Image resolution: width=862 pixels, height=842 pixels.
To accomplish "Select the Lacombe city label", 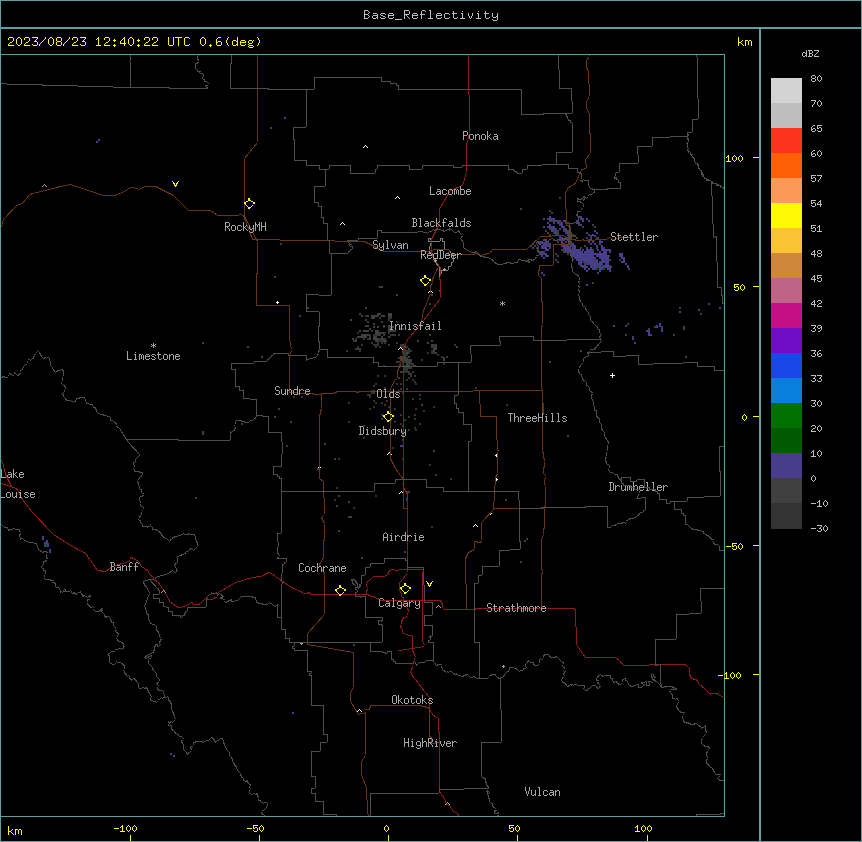I will tap(450, 191).
